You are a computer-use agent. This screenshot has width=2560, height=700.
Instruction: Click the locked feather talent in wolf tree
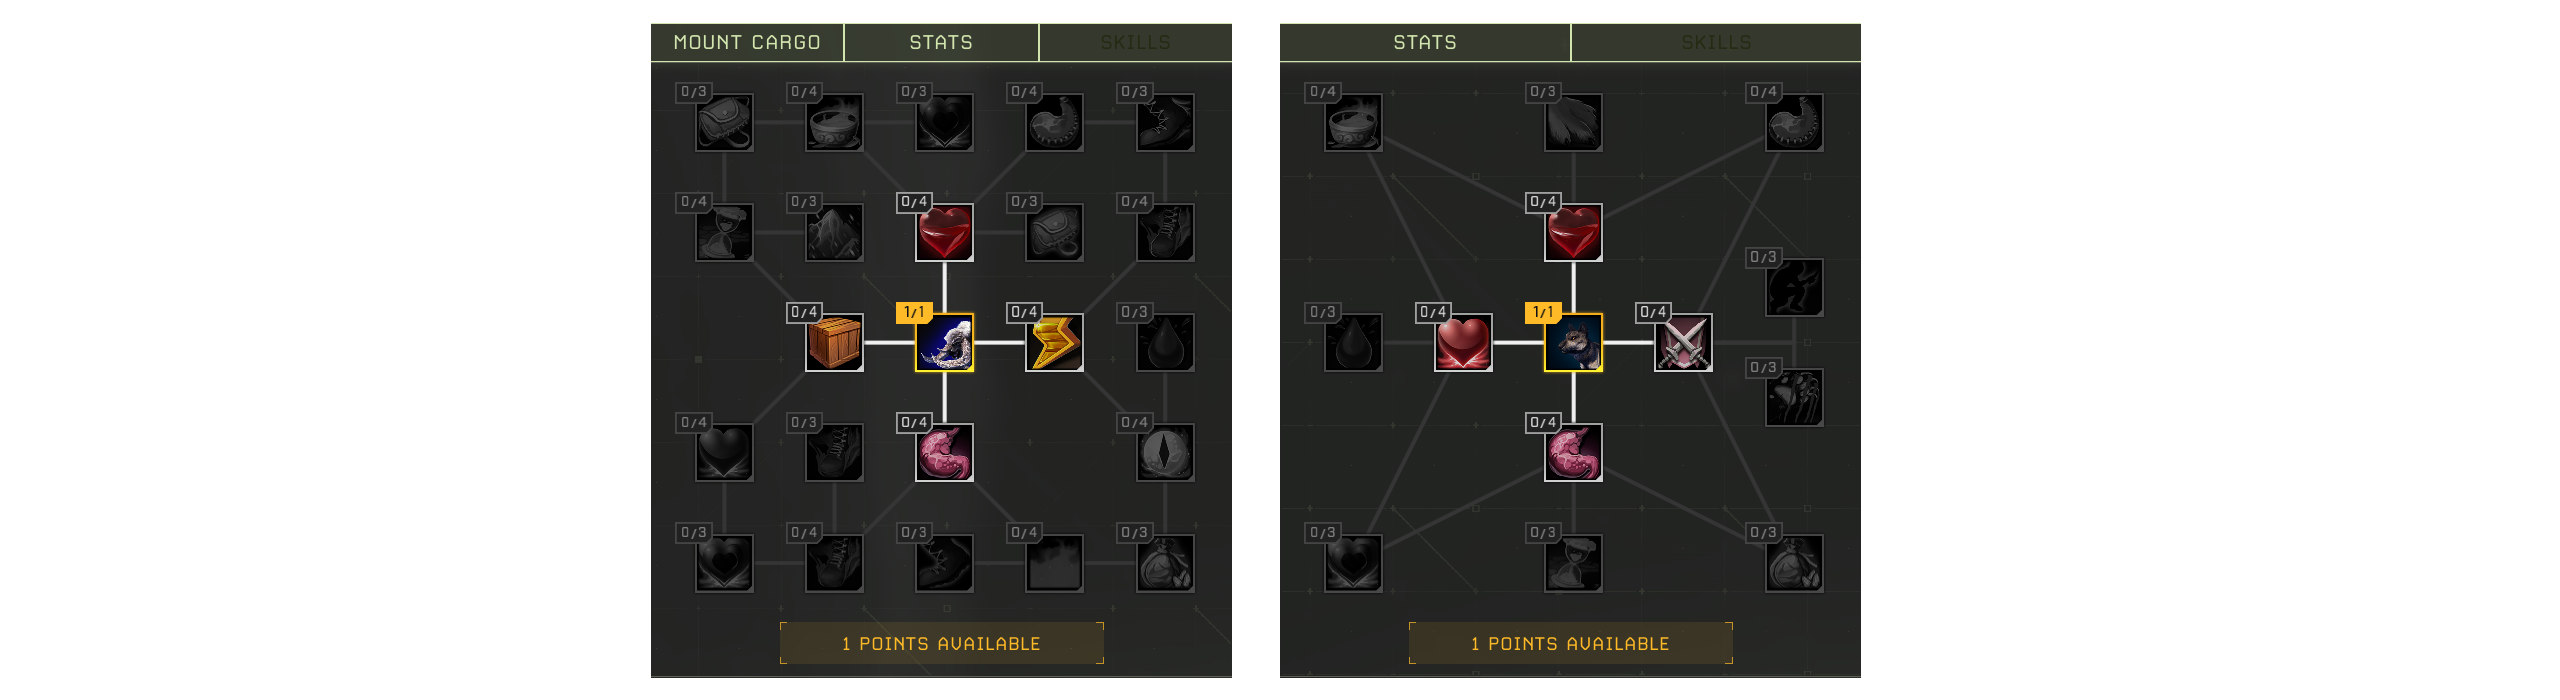(x=1573, y=123)
